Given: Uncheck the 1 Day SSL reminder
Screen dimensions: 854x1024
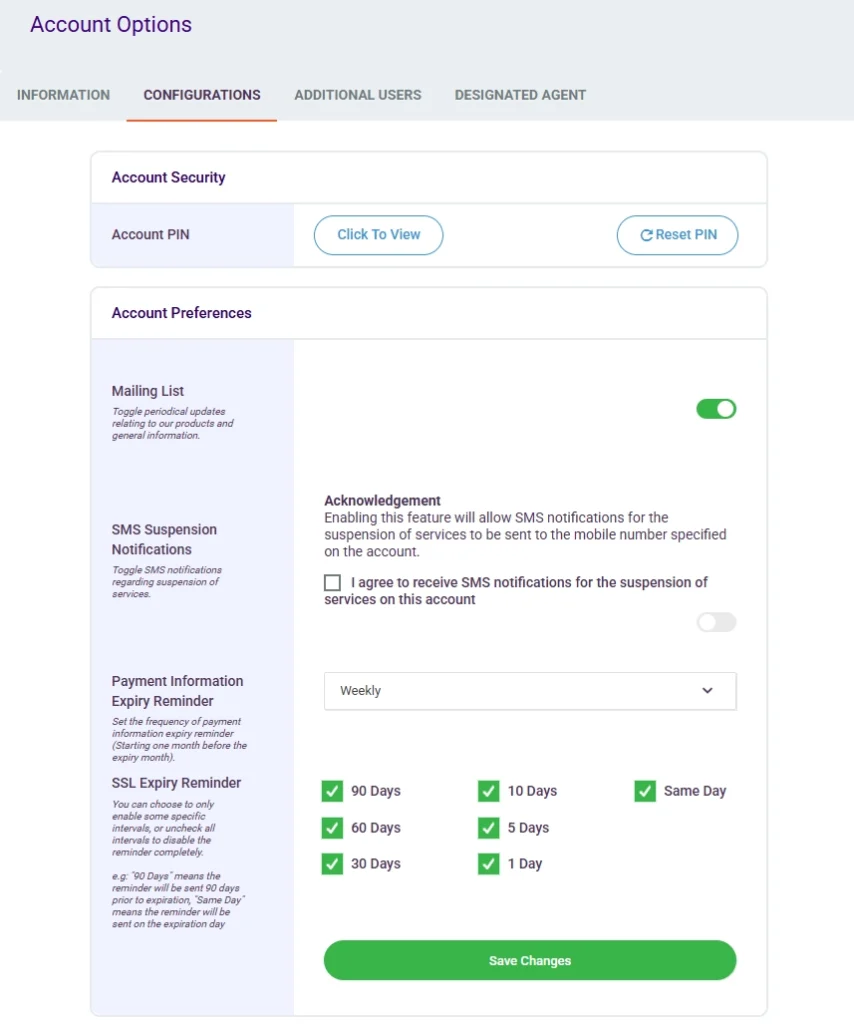Looking at the screenshot, I should (x=488, y=864).
